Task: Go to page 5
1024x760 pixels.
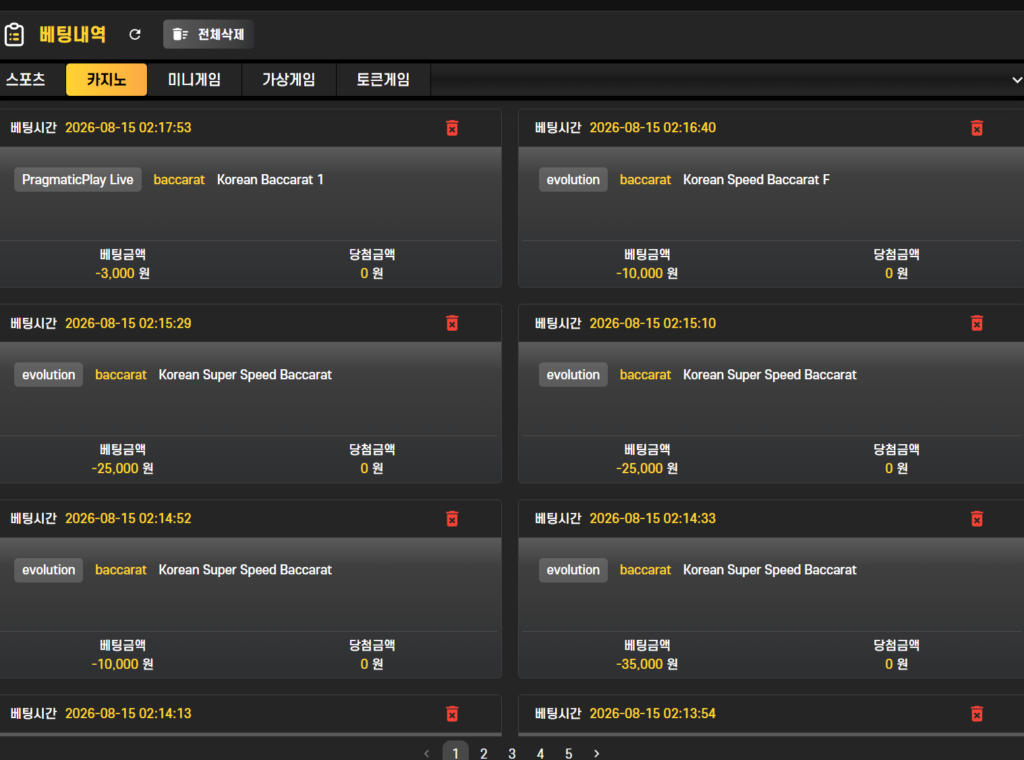Action: coord(569,753)
